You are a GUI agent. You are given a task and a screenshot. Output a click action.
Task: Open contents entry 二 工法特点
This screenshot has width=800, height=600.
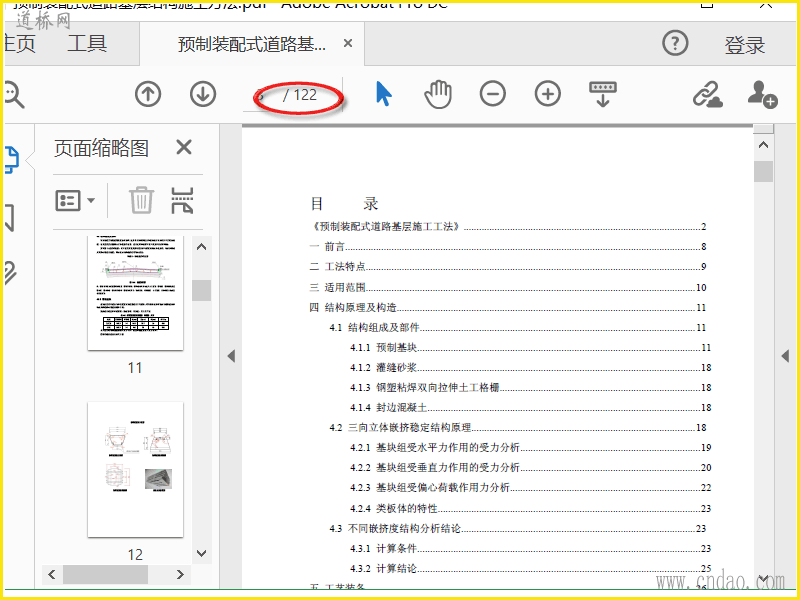(508, 266)
